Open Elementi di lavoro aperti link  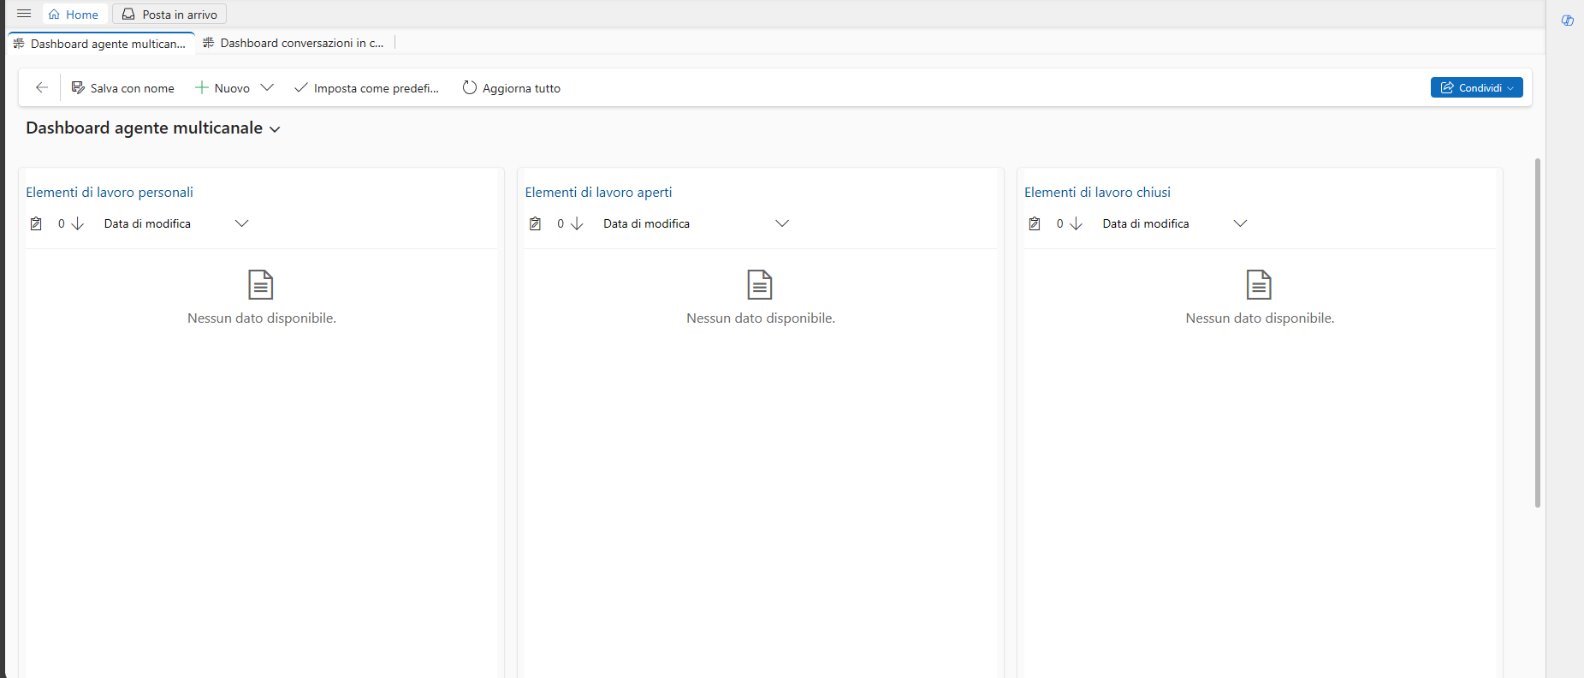pyautogui.click(x=598, y=192)
